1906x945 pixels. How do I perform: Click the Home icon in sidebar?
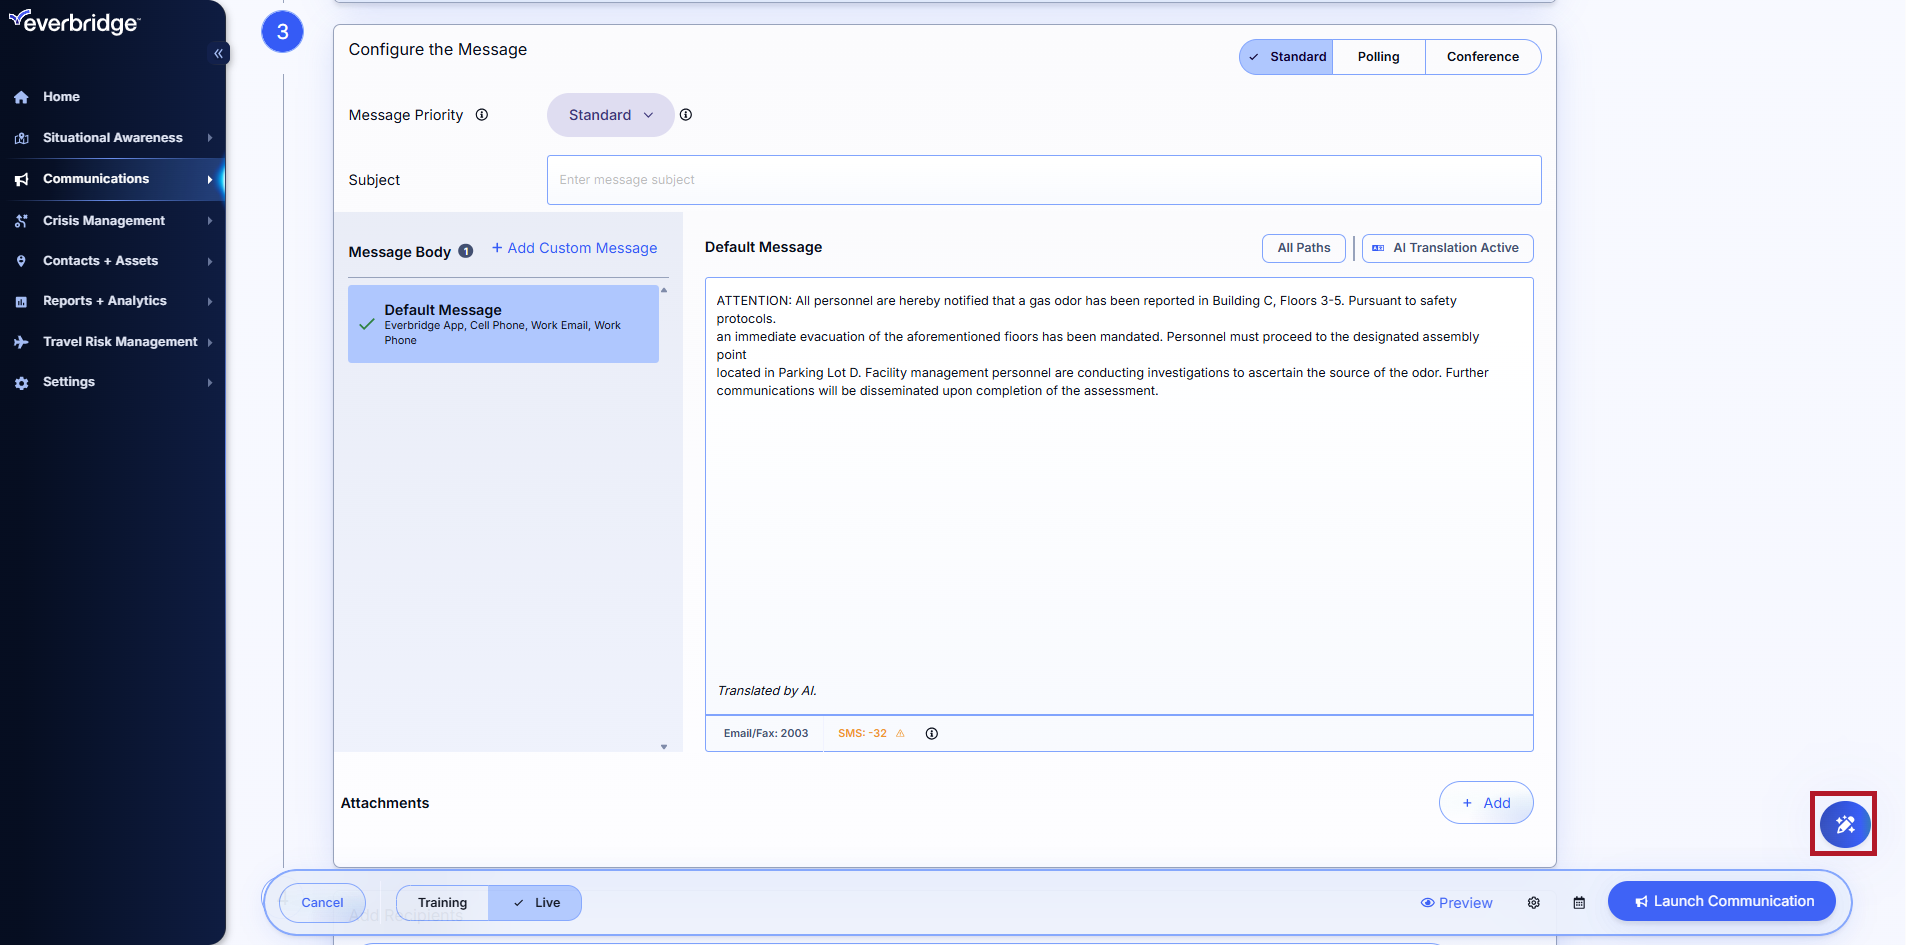point(21,98)
